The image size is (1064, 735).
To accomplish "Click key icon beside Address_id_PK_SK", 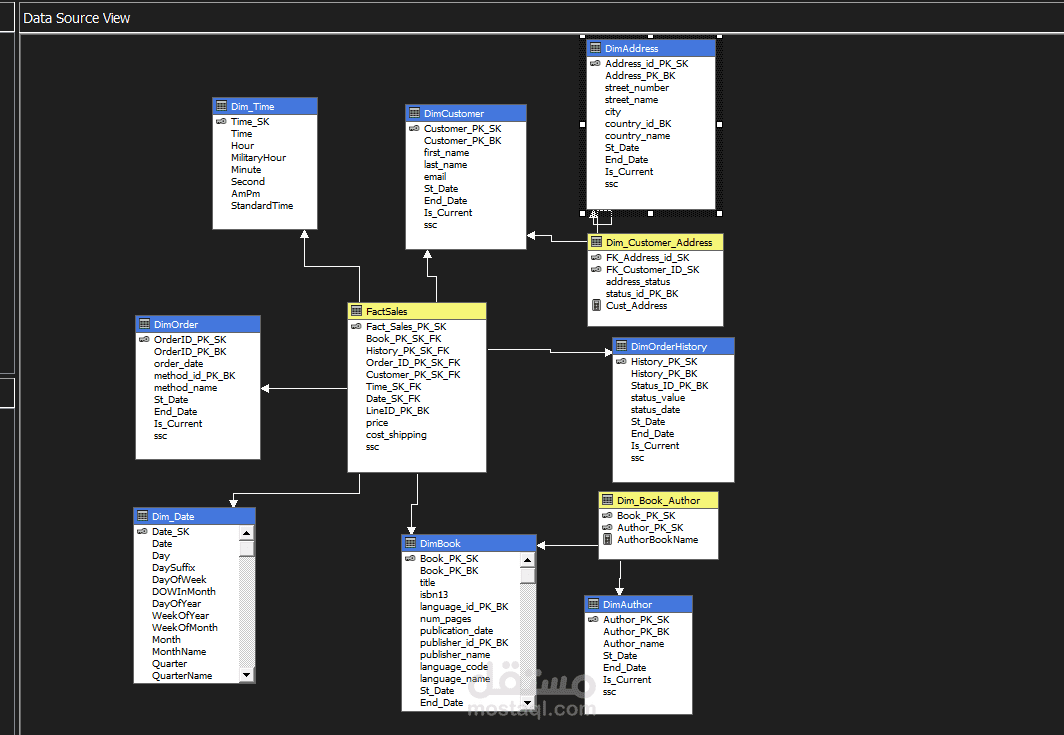I will coord(595,63).
